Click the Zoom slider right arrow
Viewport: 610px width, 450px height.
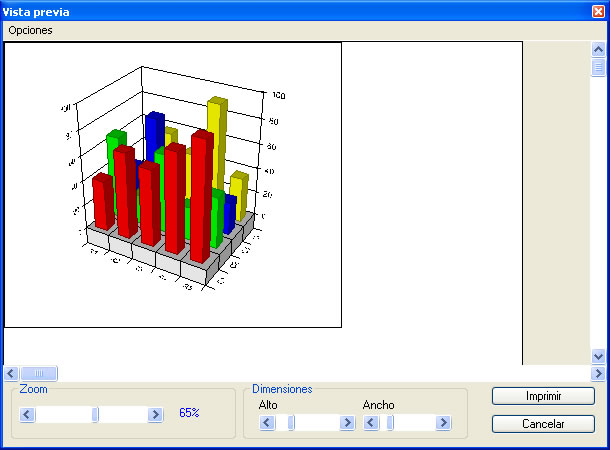pos(155,414)
